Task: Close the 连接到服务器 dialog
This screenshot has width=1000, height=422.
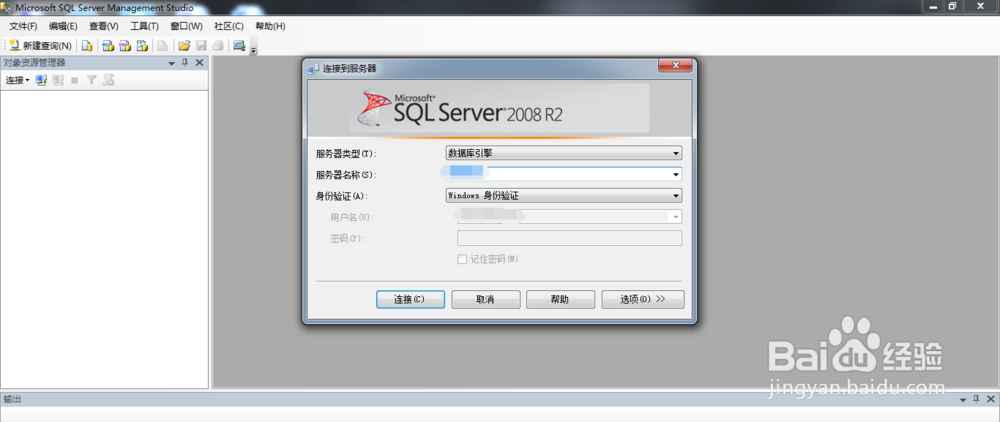Action: 675,66
